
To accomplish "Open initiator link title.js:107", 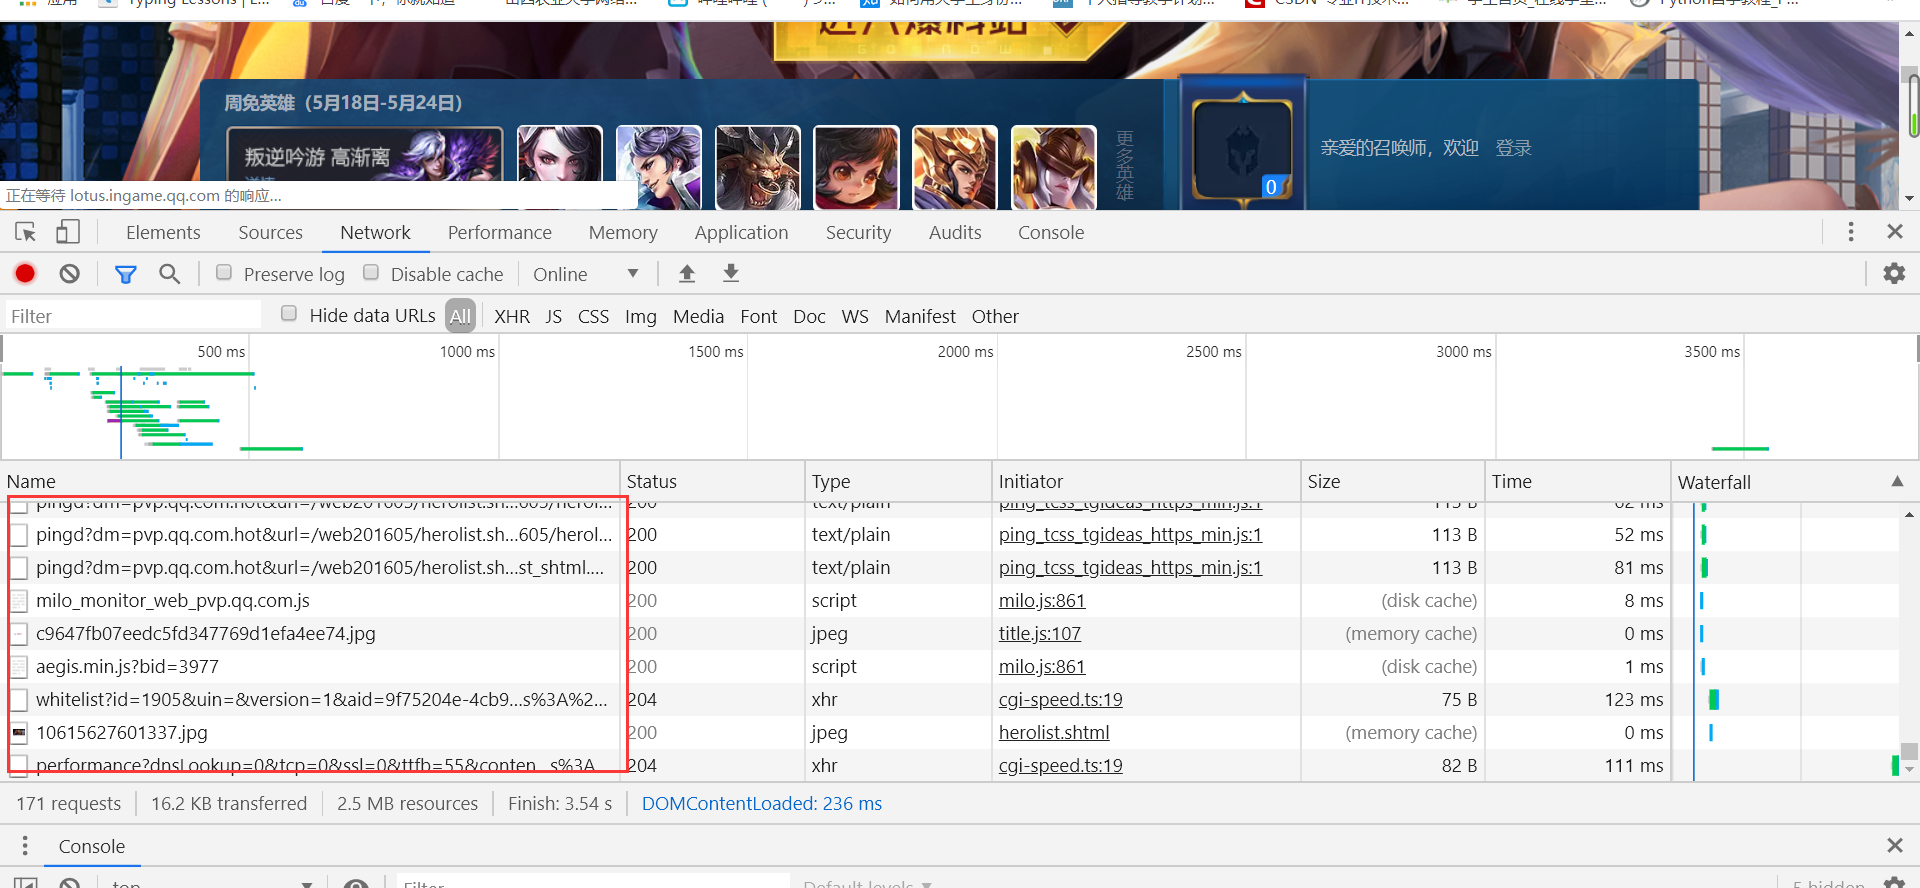I will 1040,633.
